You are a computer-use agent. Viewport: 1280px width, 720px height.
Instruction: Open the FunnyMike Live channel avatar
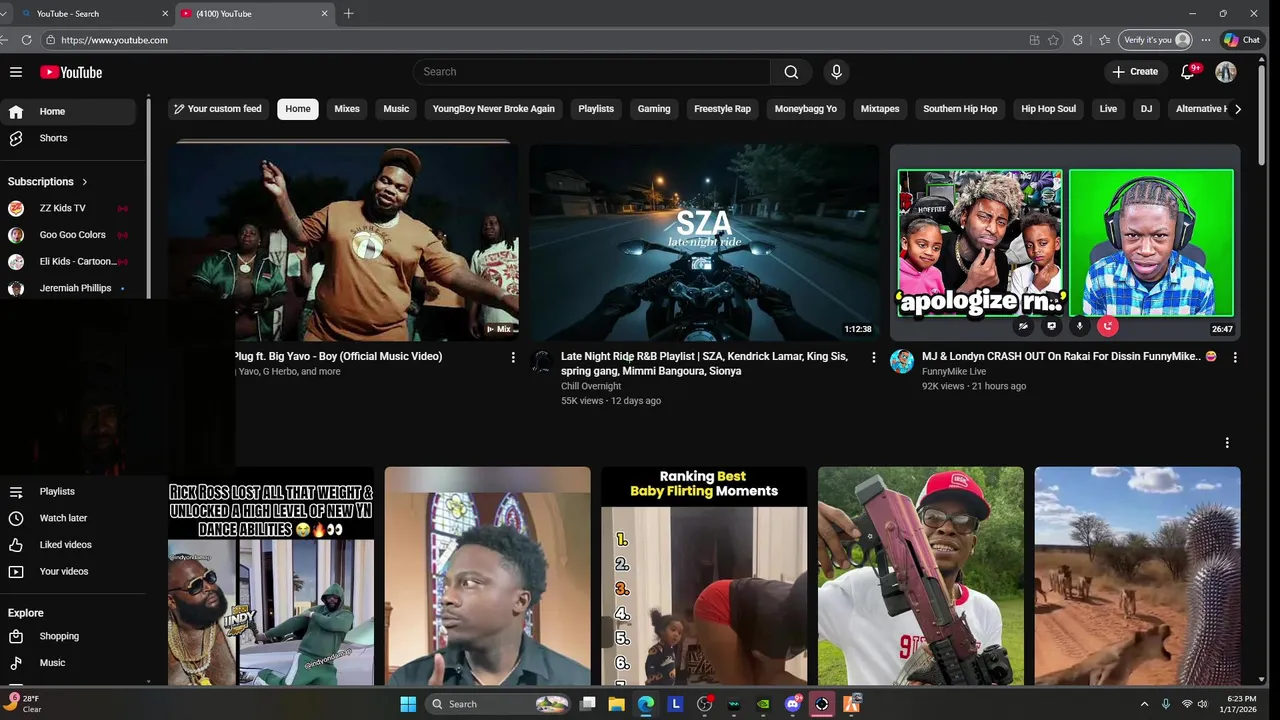902,362
